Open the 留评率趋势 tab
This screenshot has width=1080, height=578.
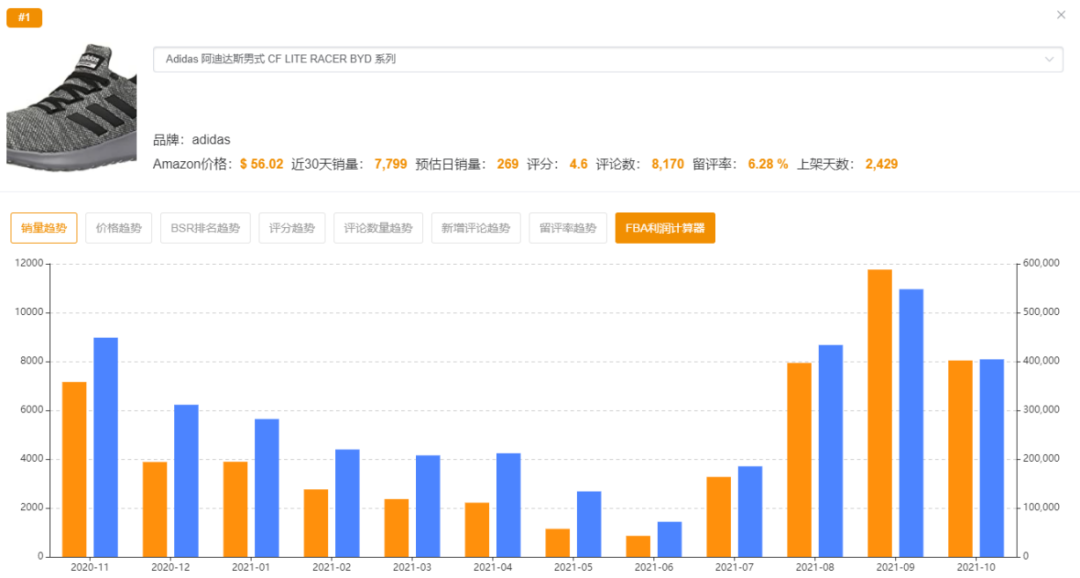(x=568, y=228)
